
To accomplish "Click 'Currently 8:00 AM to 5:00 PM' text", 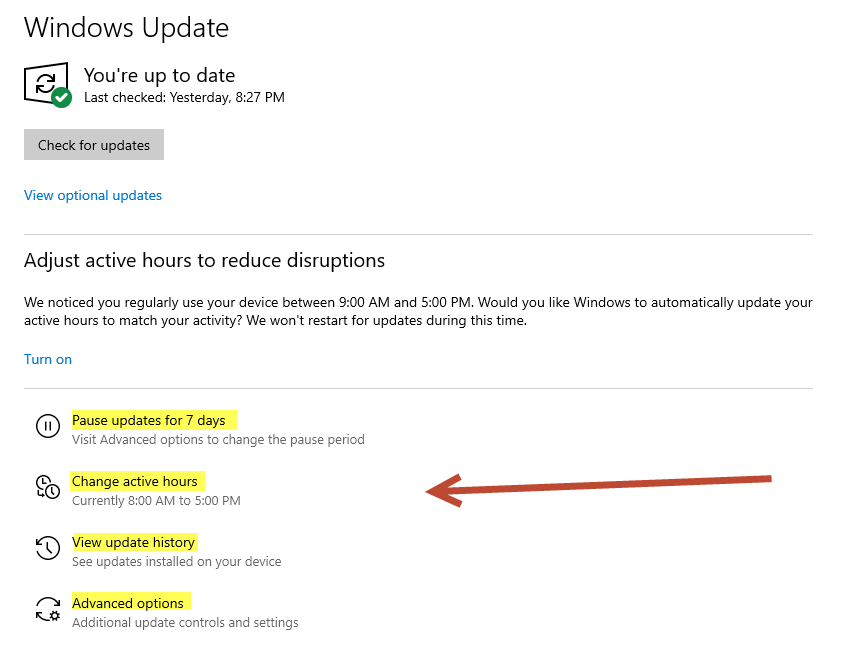I will tap(156, 500).
